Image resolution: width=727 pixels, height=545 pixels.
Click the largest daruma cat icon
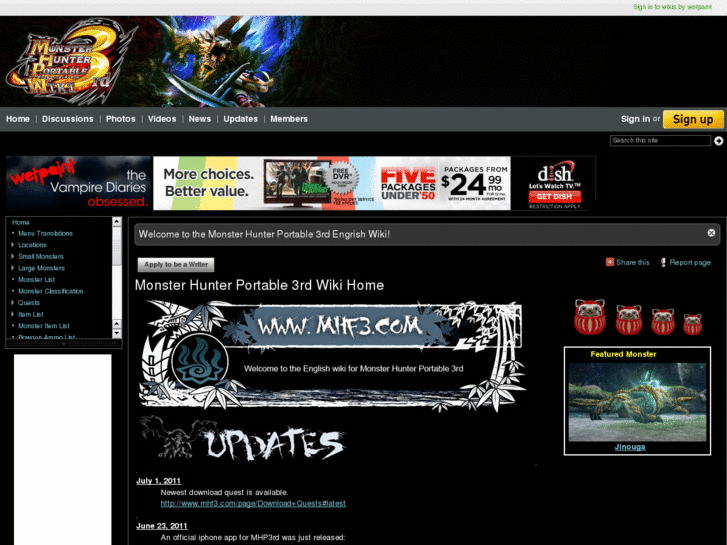(x=590, y=317)
